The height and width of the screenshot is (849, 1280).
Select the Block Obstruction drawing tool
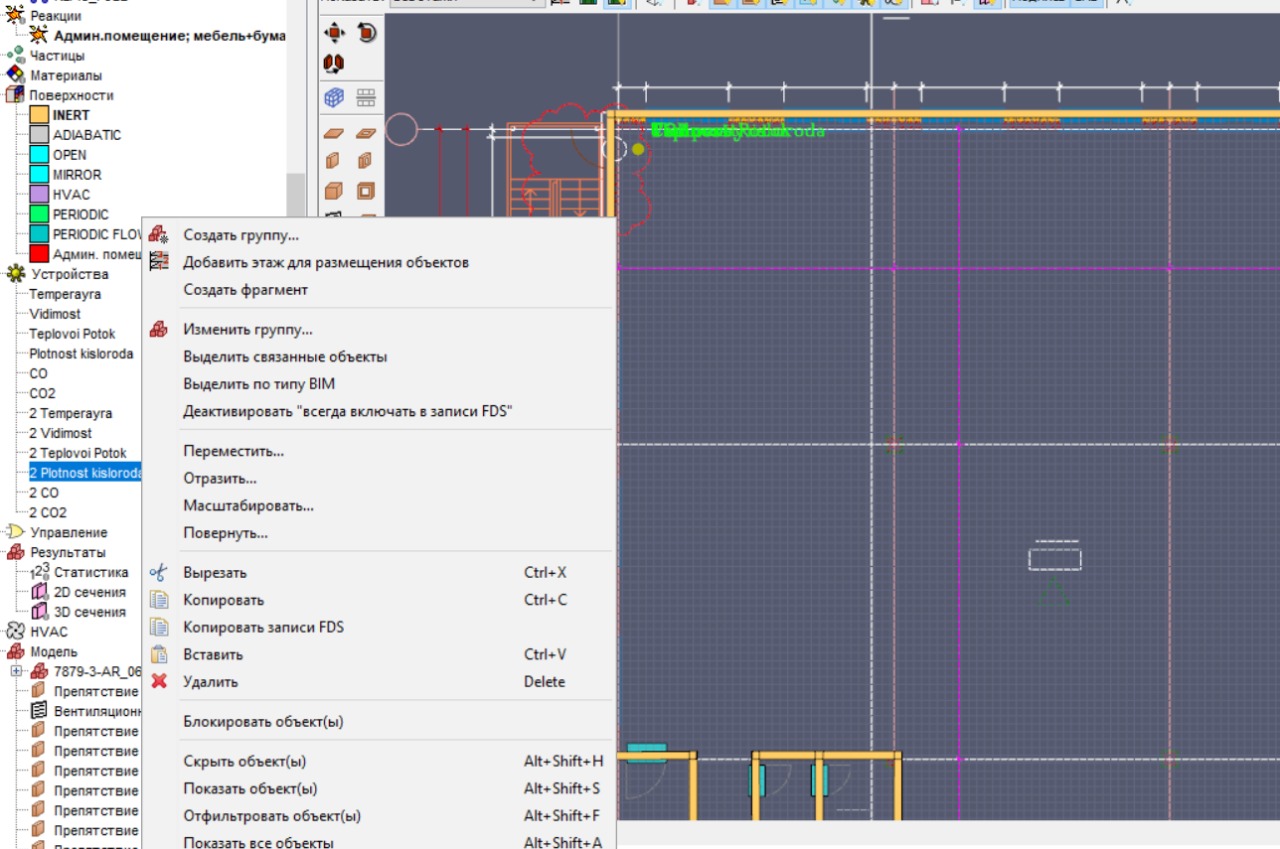(334, 191)
